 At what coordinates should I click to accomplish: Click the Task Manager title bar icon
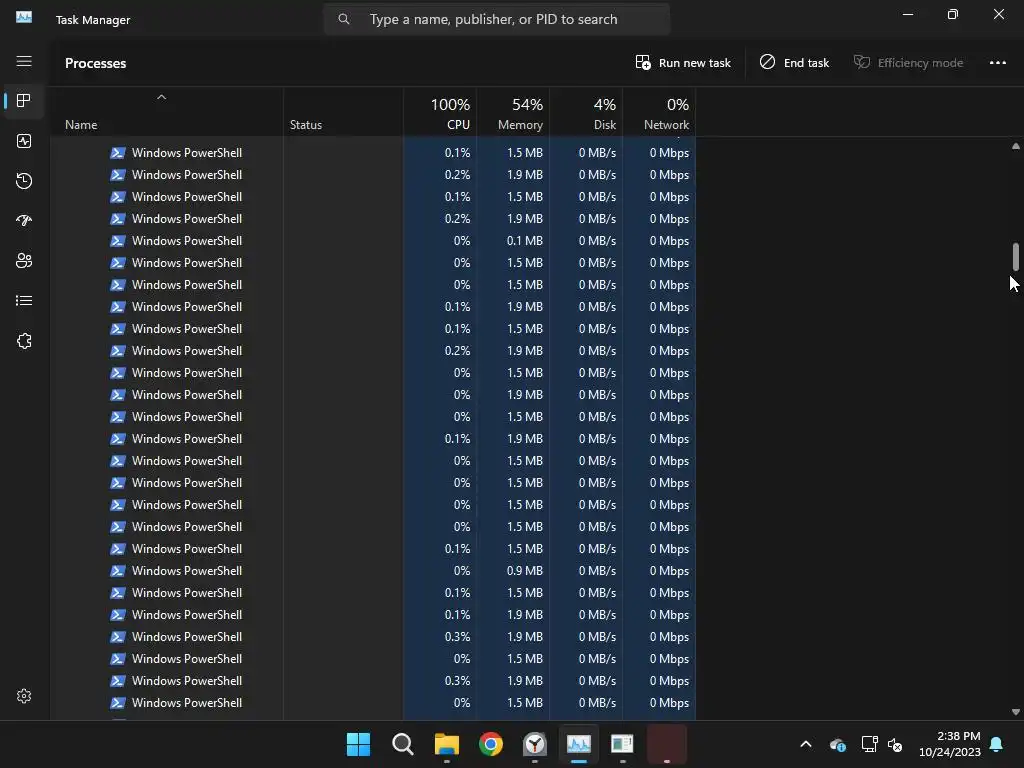pos(24,18)
